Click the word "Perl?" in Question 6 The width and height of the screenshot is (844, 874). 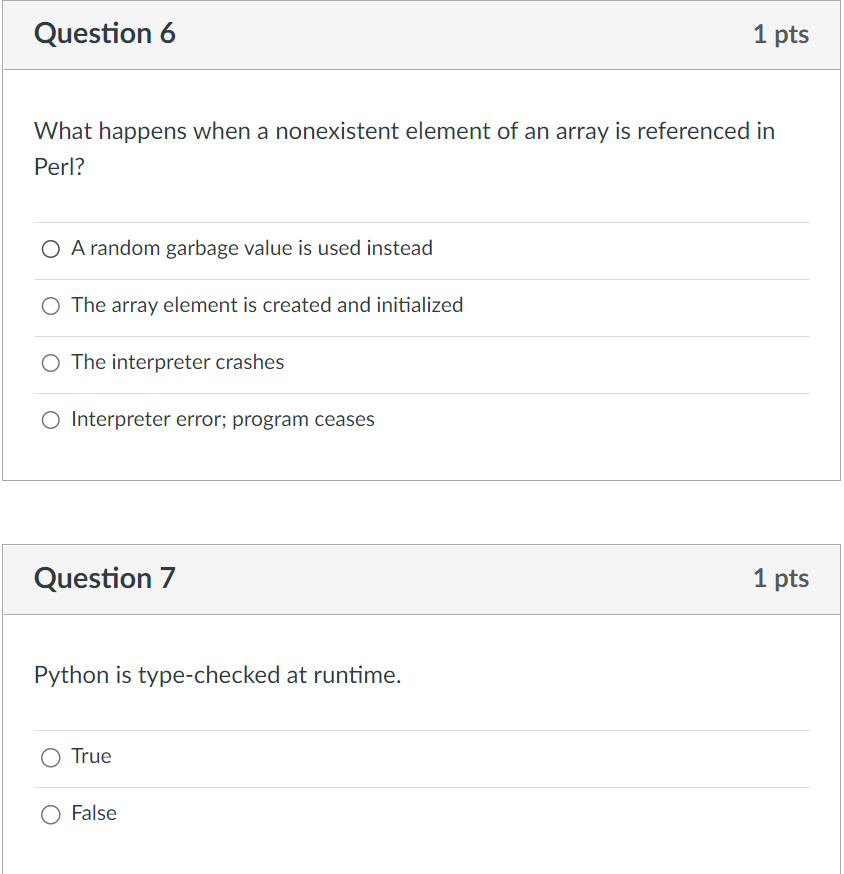[60, 167]
